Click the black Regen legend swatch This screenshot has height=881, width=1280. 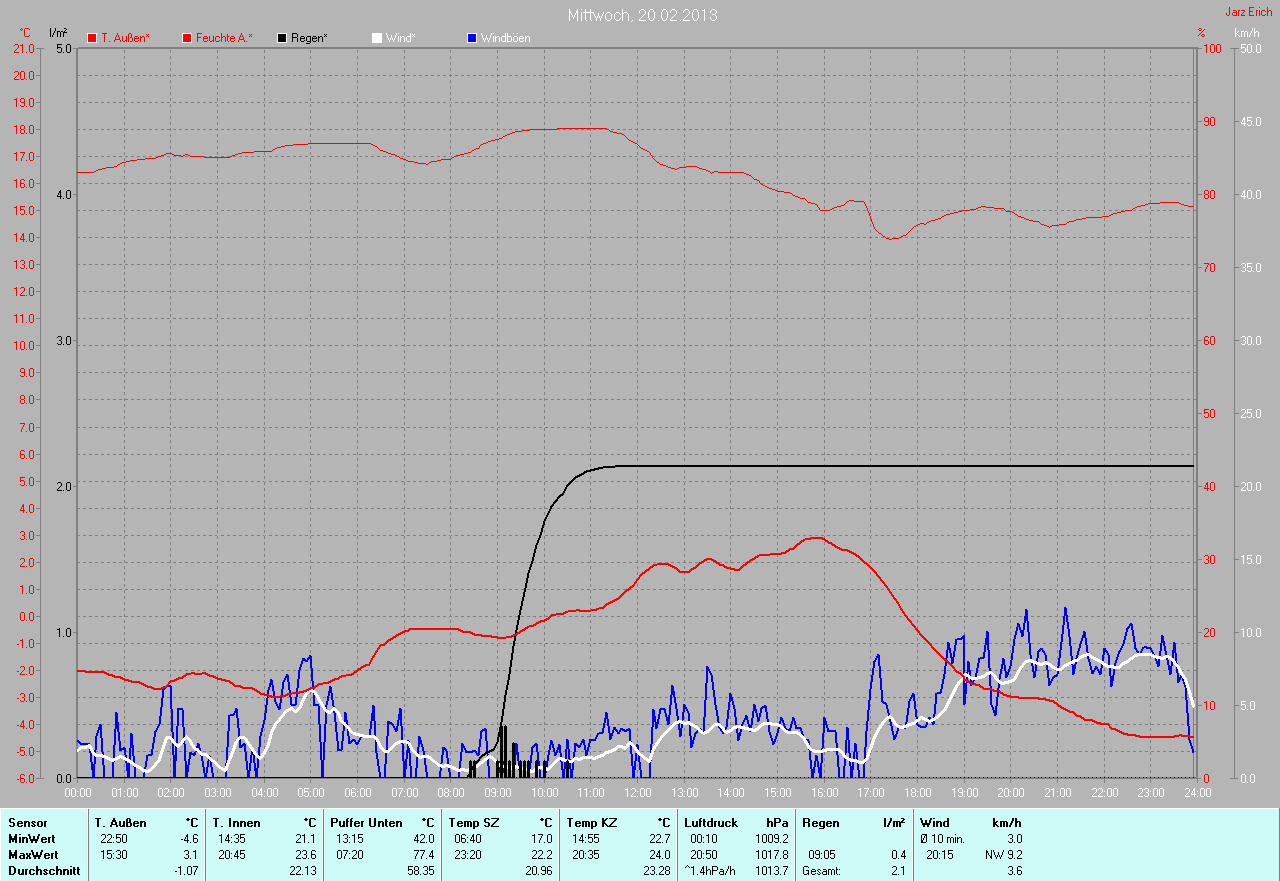[x=283, y=38]
